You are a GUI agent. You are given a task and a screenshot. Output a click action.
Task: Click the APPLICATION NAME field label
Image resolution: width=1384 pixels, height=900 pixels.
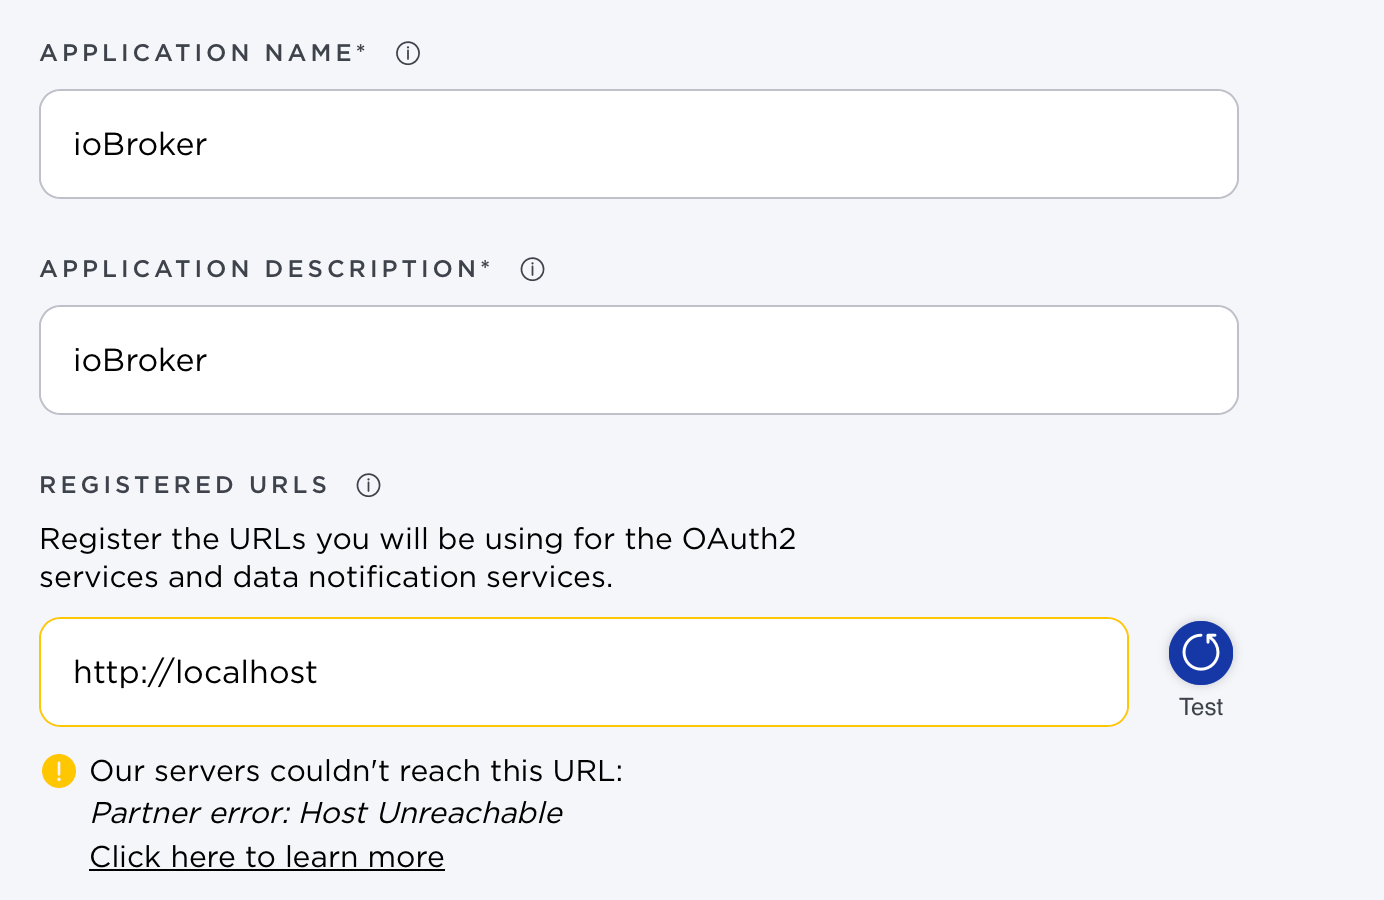coord(198,53)
